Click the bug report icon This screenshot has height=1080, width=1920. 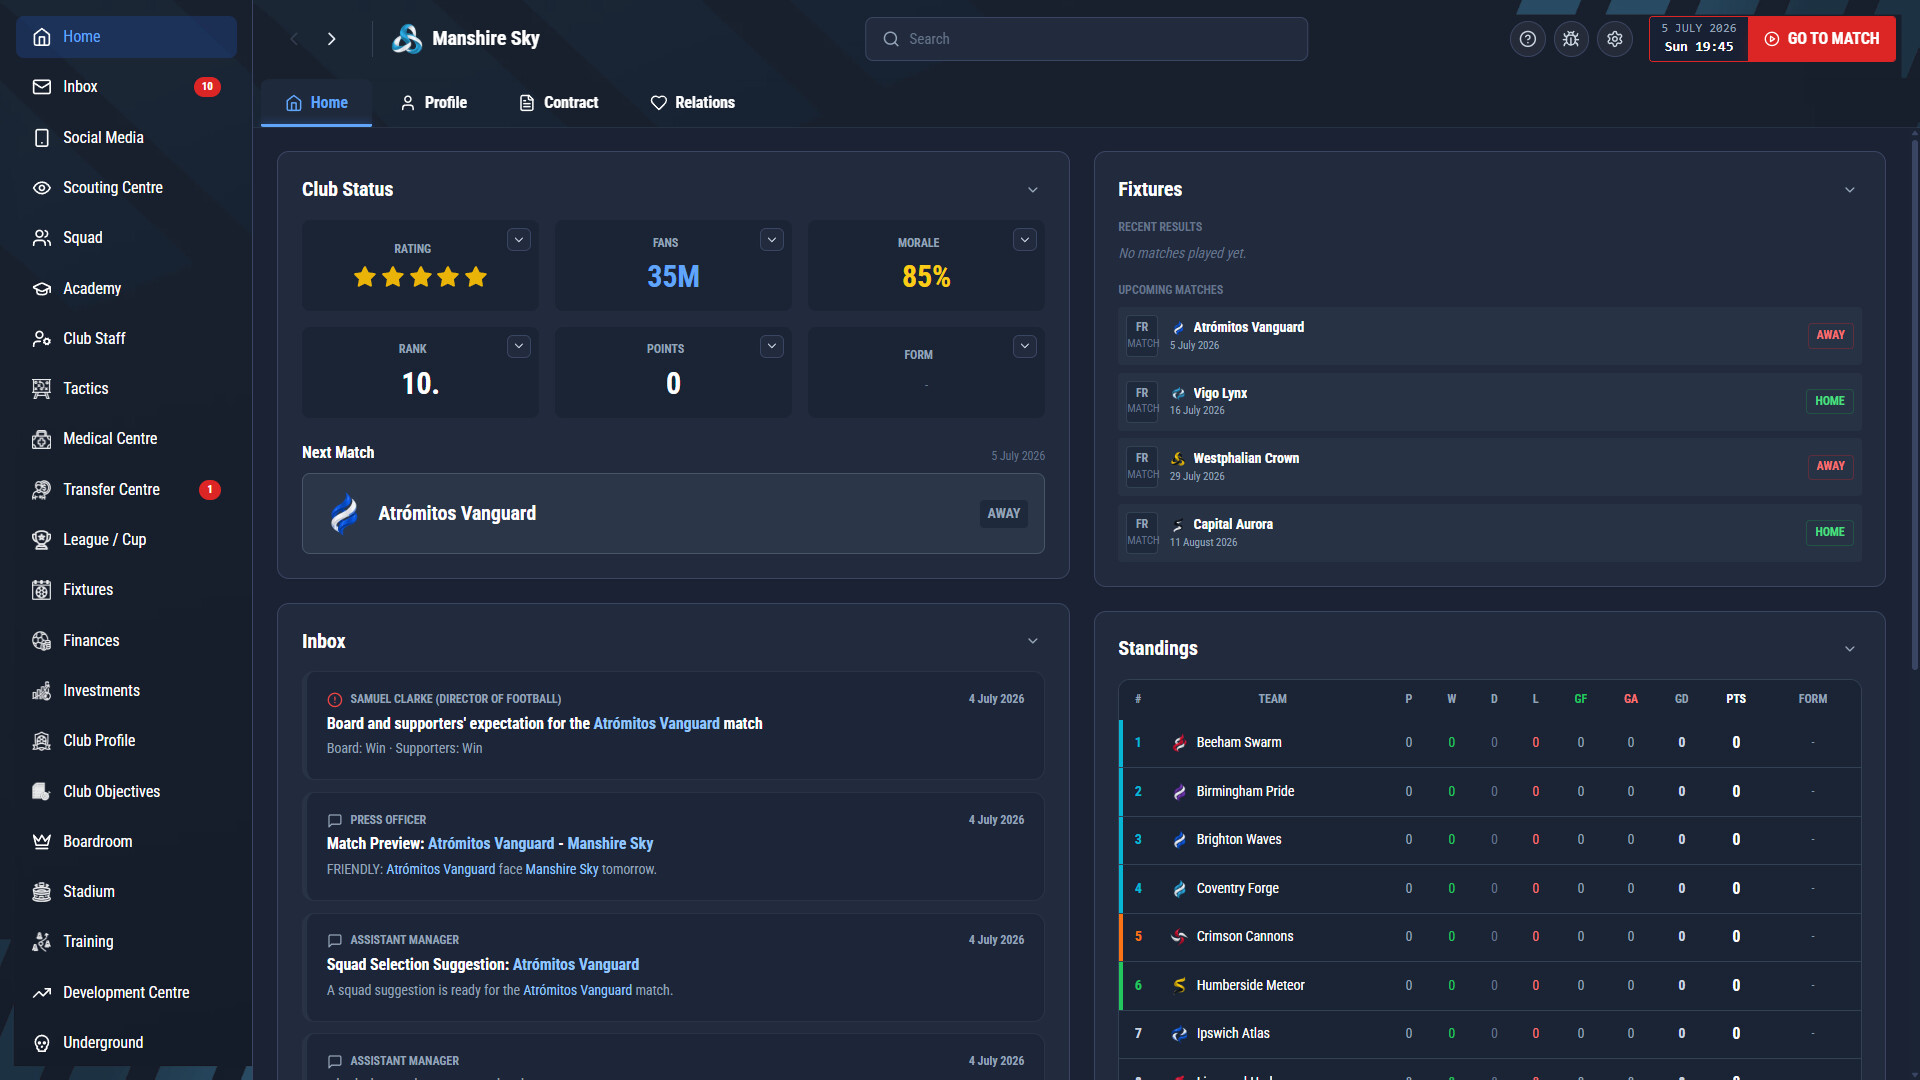(x=1571, y=39)
